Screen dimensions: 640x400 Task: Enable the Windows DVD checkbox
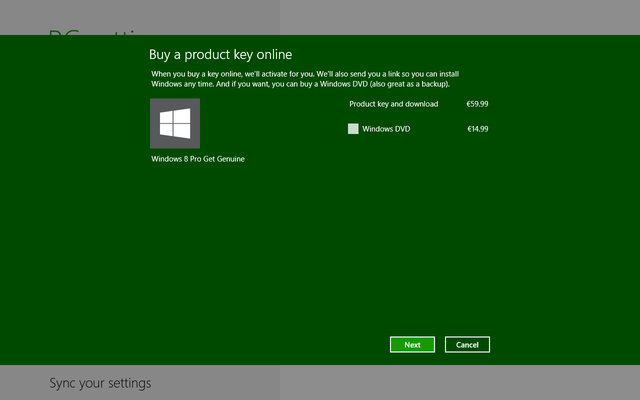coord(353,129)
